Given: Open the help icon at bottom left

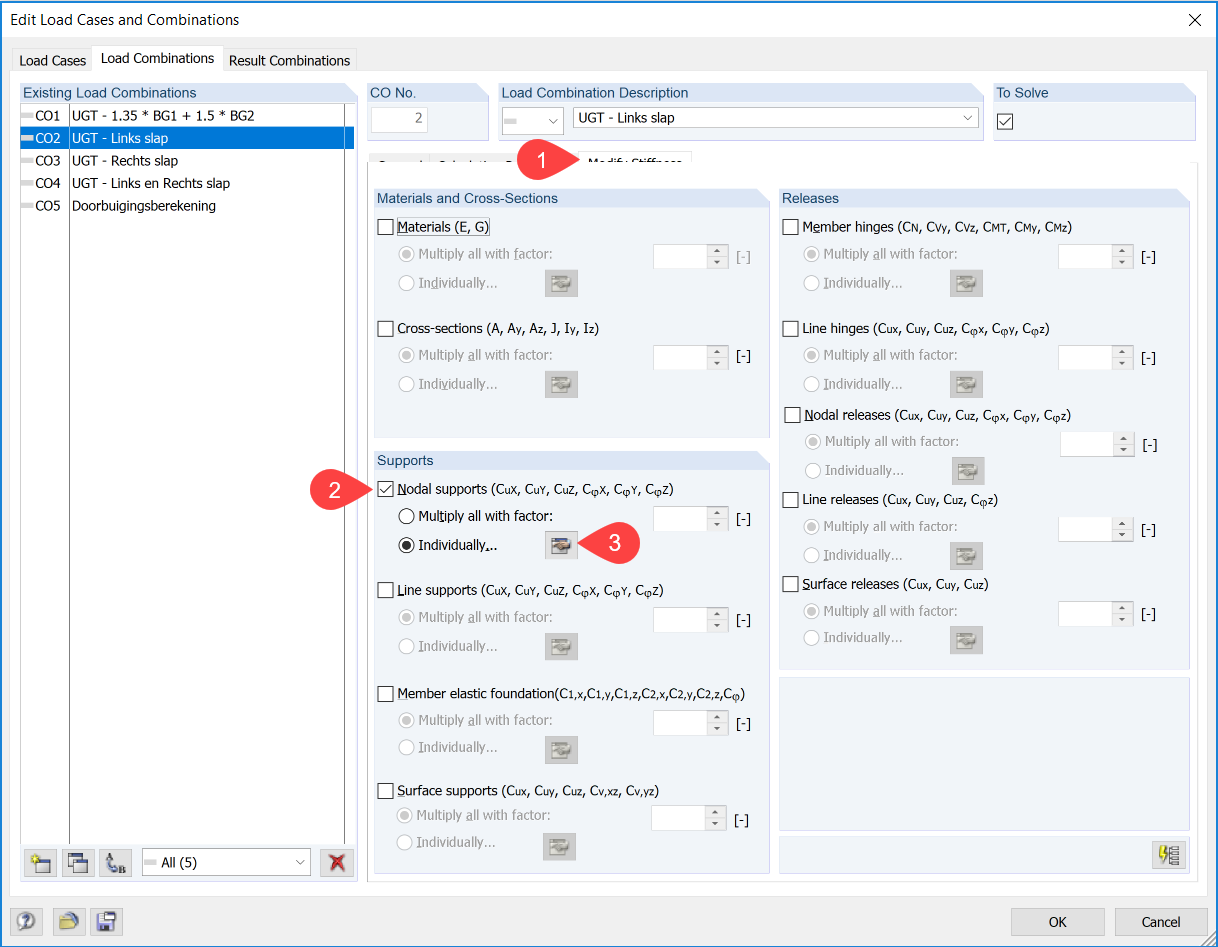Looking at the screenshot, I should [26, 921].
